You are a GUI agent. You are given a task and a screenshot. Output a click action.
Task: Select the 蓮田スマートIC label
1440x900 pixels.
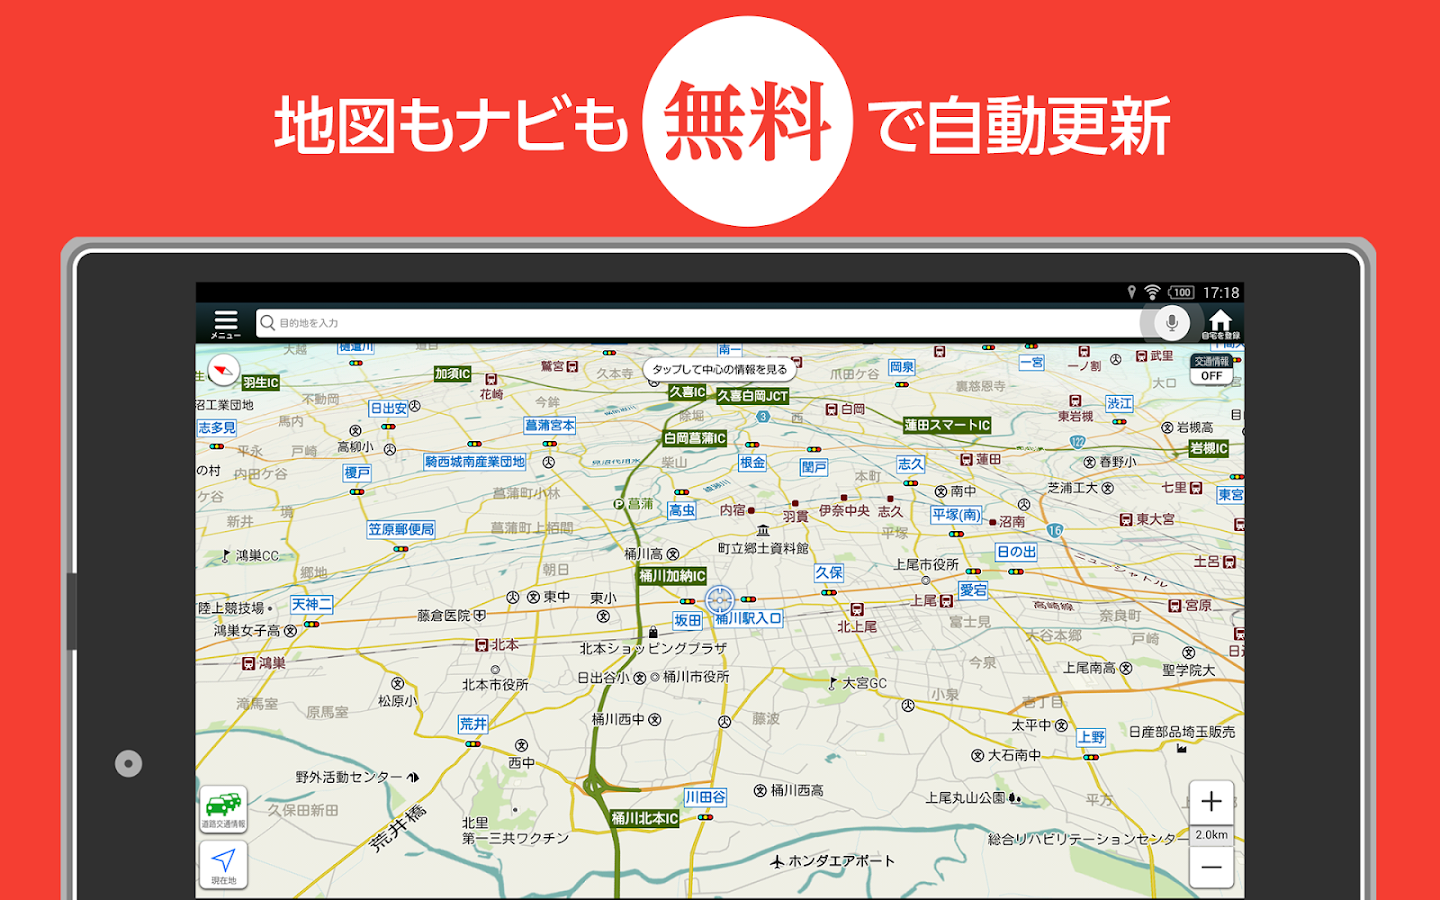[x=947, y=425]
